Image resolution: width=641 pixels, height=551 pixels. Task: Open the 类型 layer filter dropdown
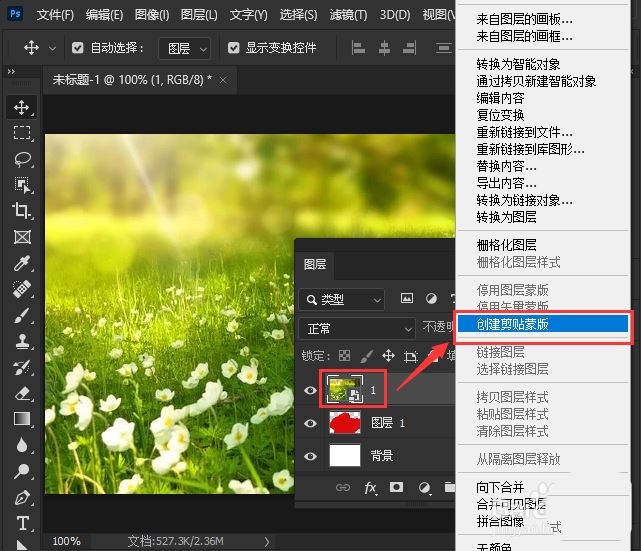point(342,299)
